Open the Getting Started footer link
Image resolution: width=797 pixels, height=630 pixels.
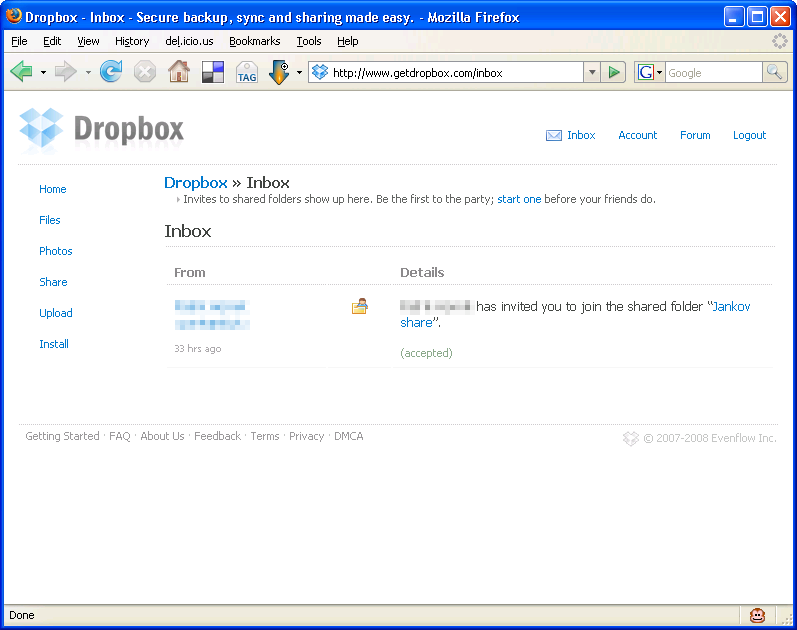pyautogui.click(x=62, y=436)
